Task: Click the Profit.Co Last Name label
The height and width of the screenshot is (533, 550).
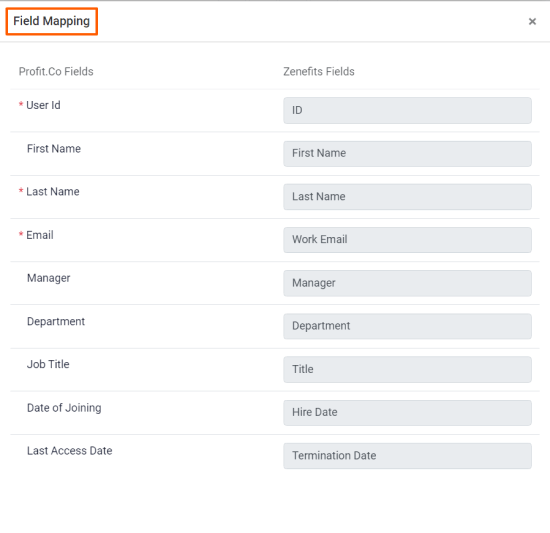Action: 53,191
